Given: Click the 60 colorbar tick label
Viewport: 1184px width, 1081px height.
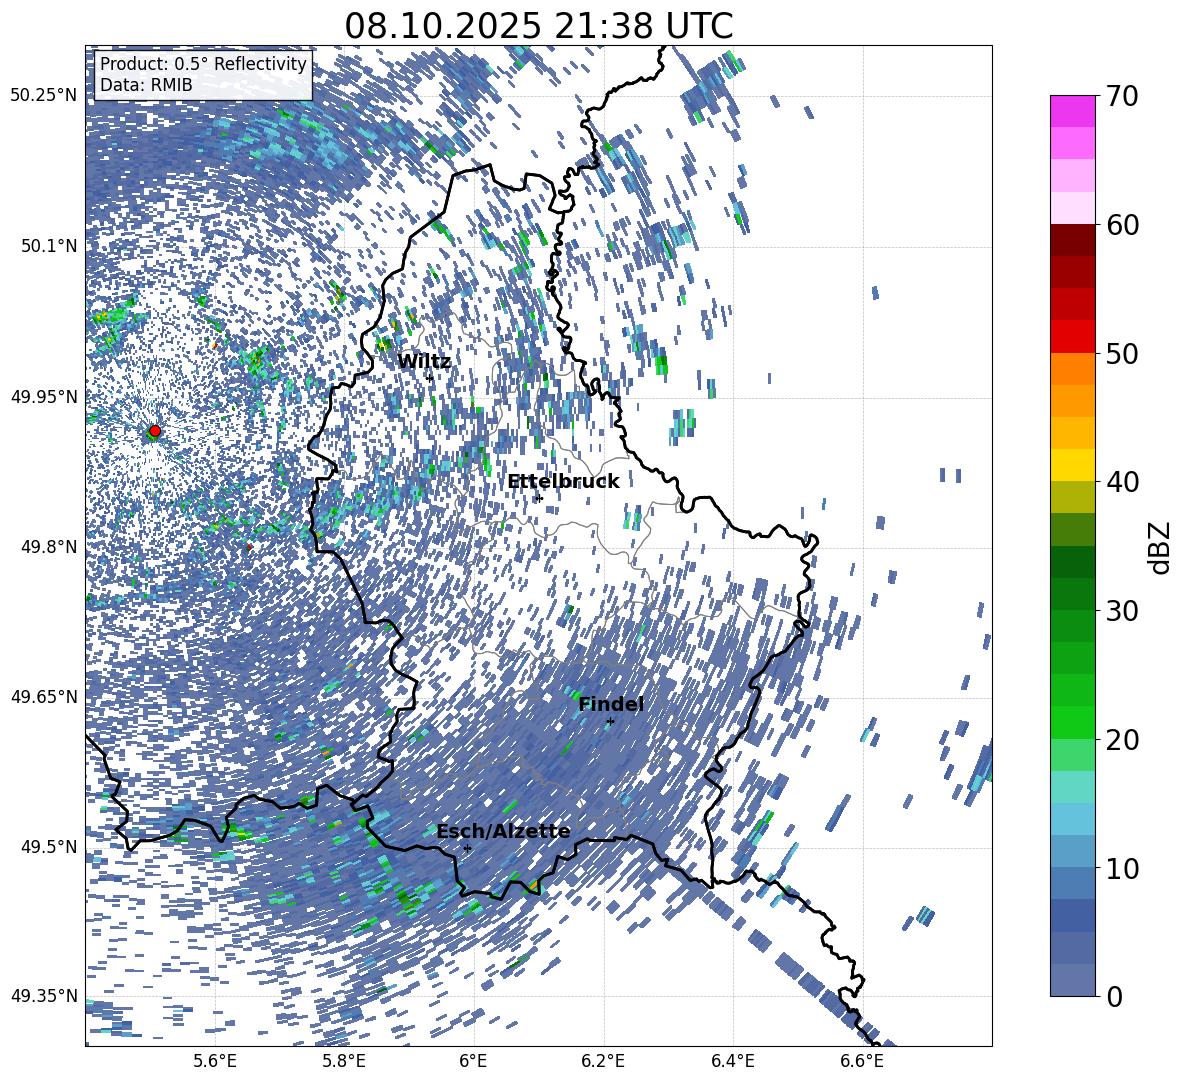Looking at the screenshot, I should pos(1121,225).
